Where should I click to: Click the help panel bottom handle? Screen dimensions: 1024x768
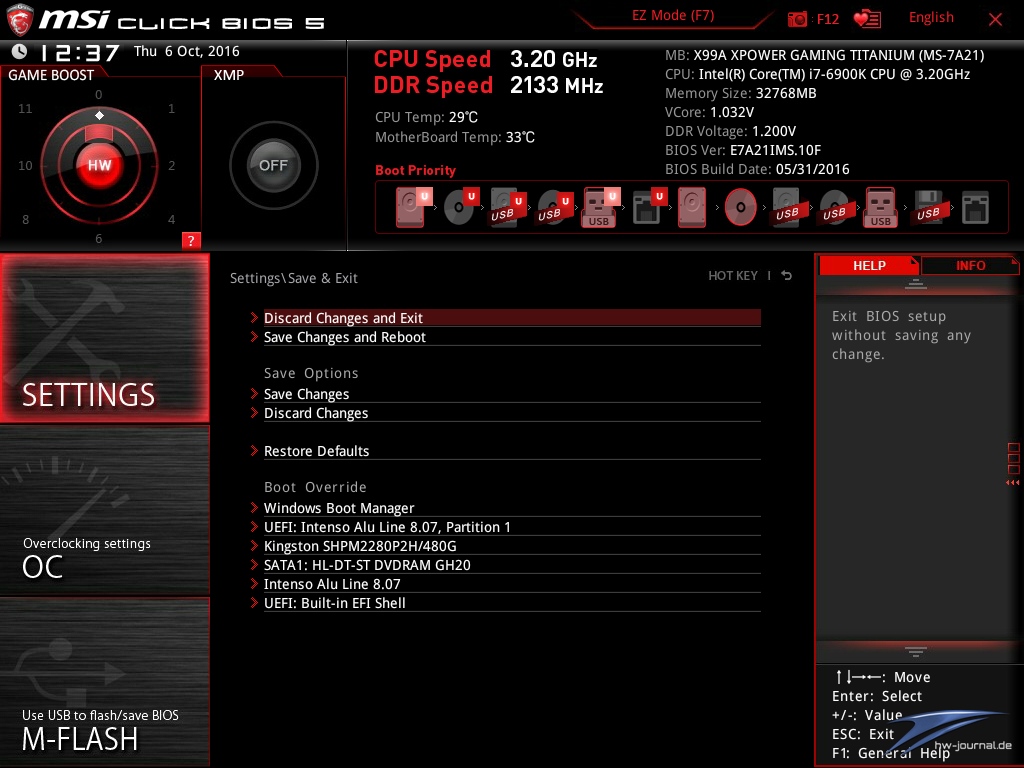[x=916, y=651]
